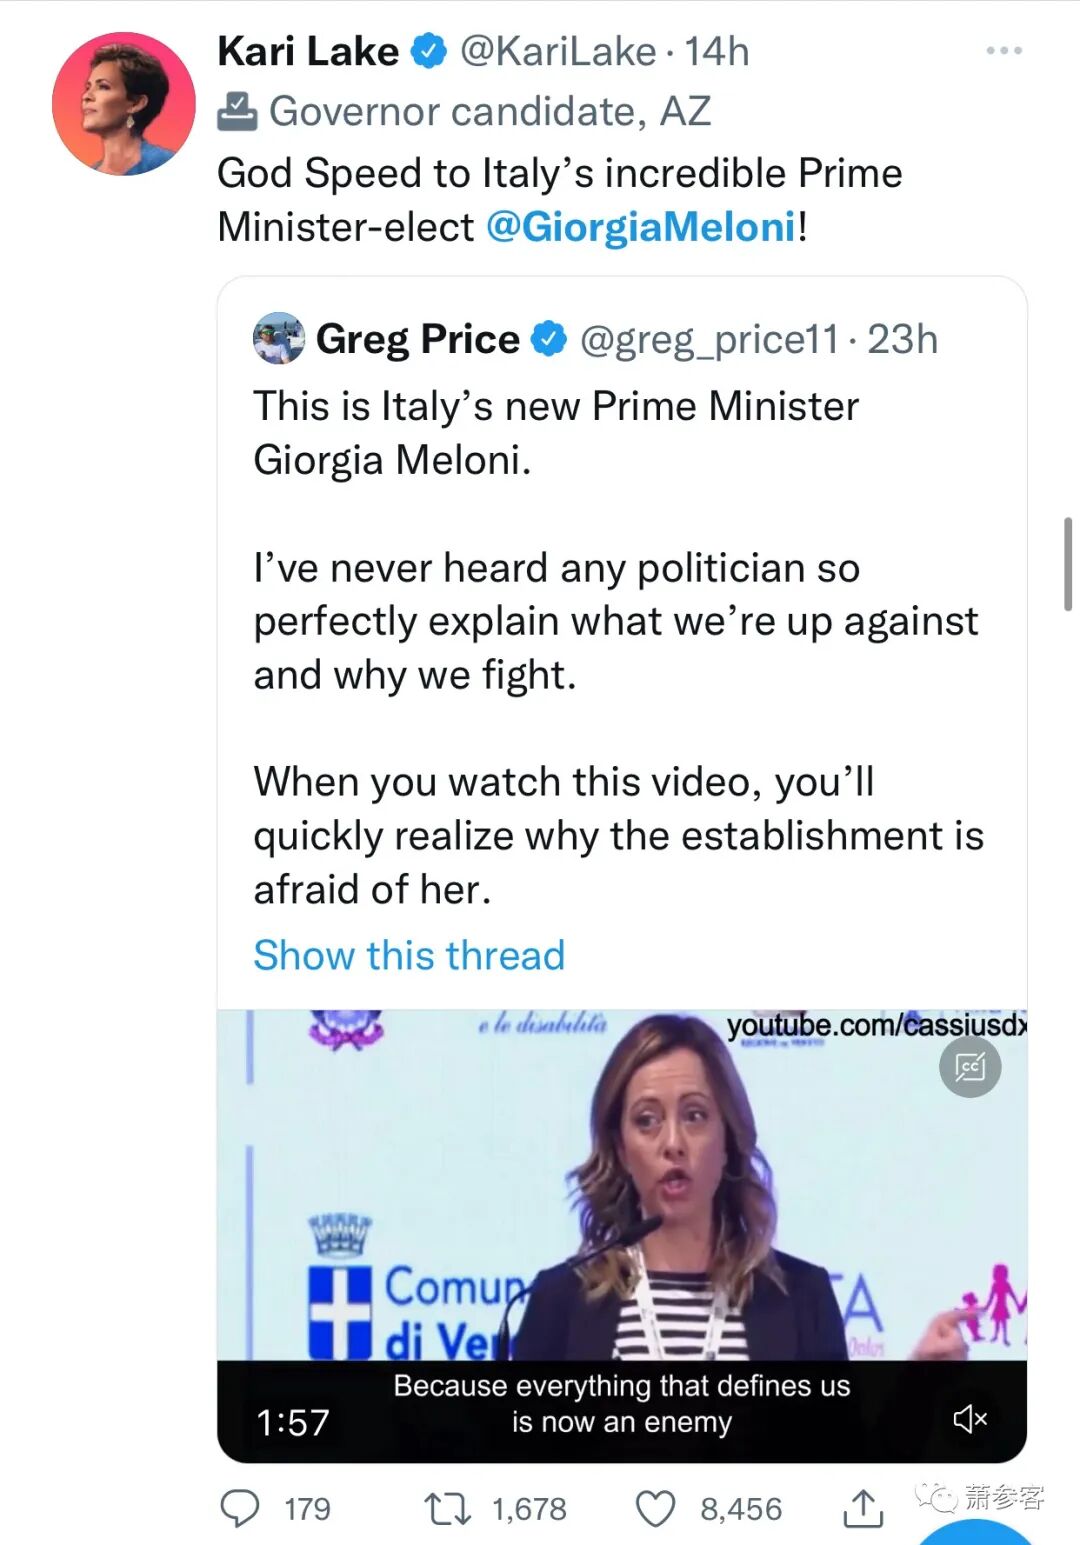Open Greg Price's small avatar
This screenshot has width=1080, height=1545.
[279, 338]
